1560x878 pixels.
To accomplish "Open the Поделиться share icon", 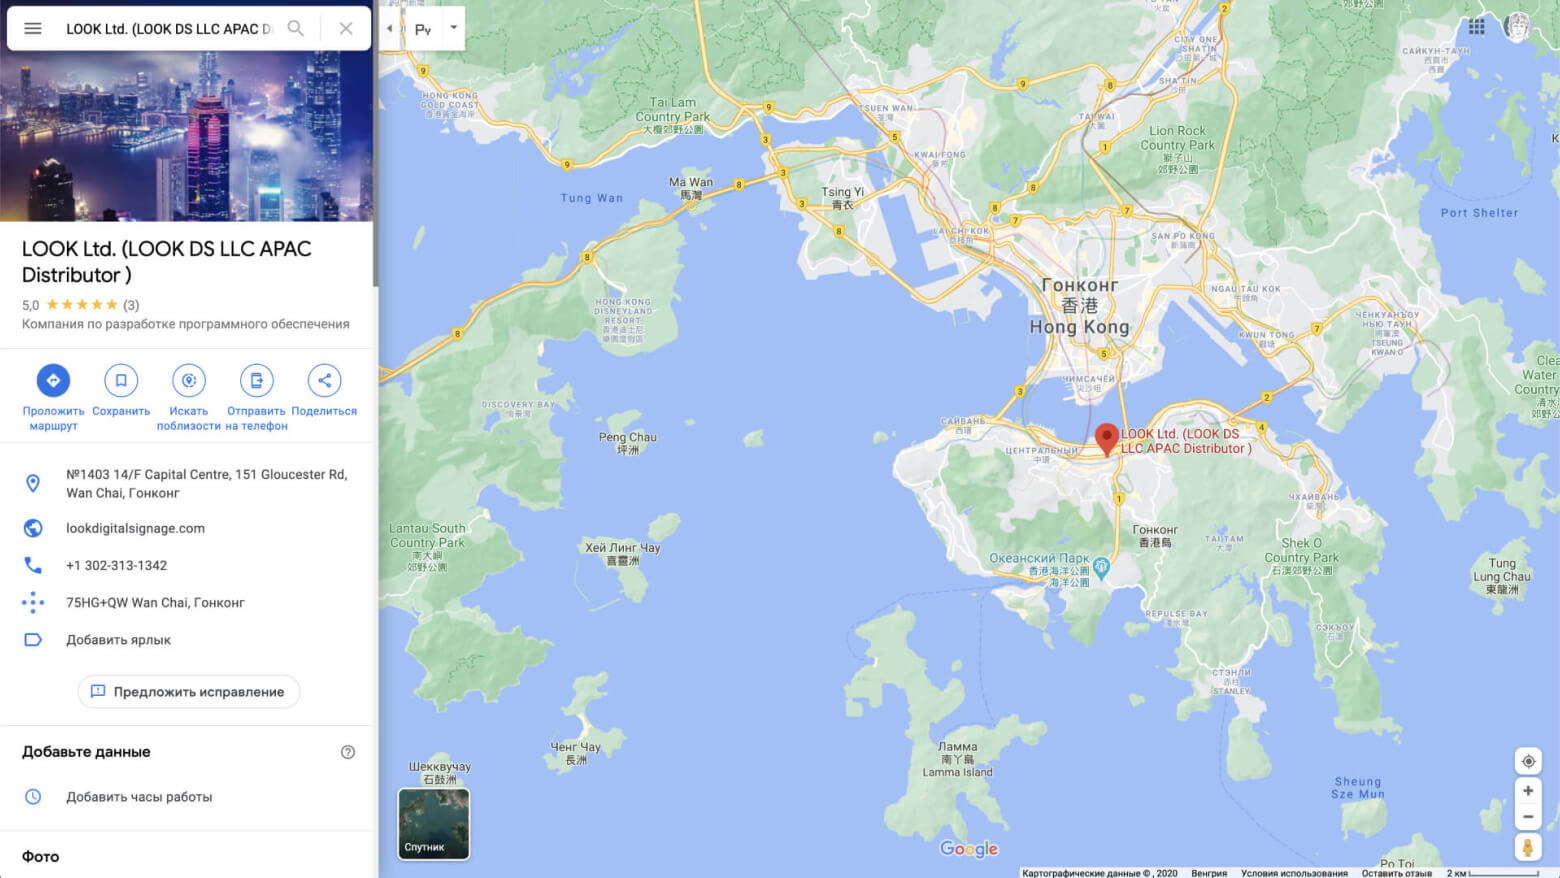I will coord(324,380).
